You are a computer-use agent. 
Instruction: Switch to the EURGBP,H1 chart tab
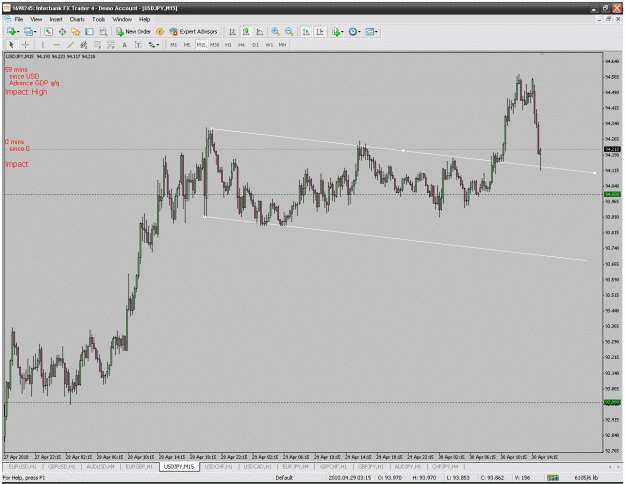tap(139, 466)
